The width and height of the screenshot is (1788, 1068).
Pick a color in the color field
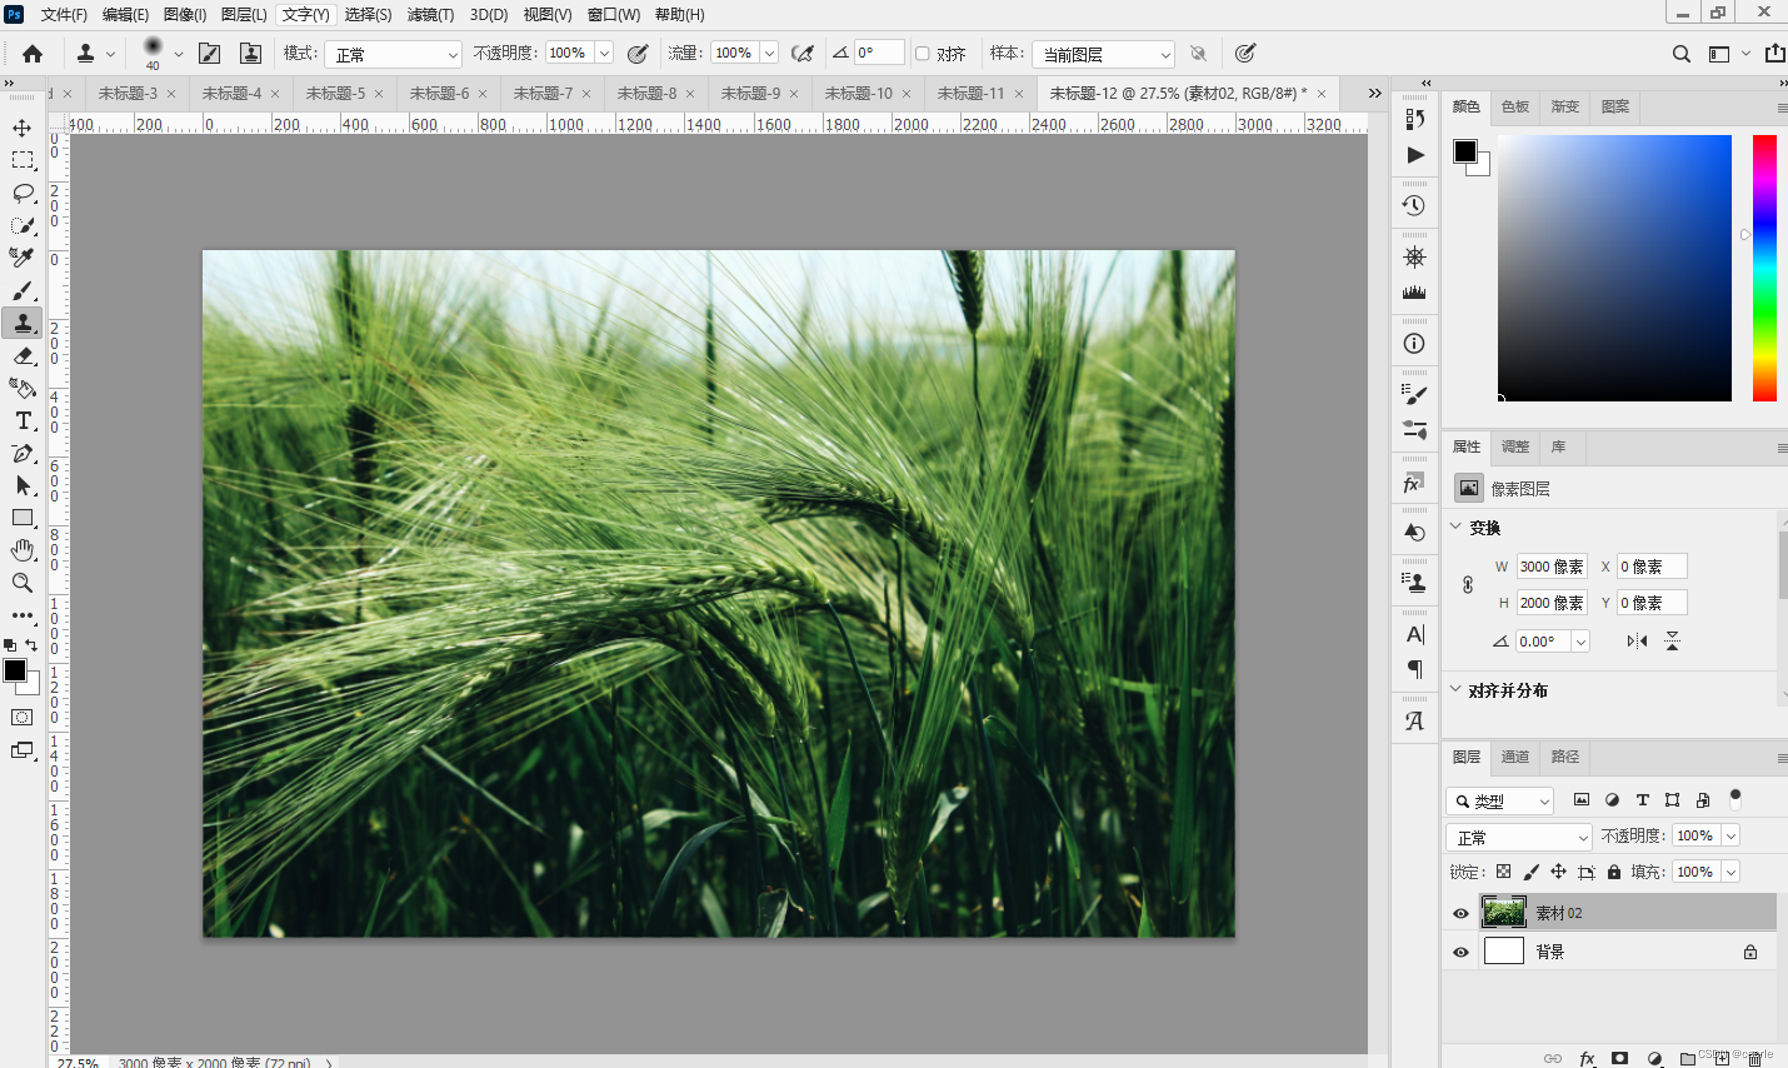click(1614, 268)
